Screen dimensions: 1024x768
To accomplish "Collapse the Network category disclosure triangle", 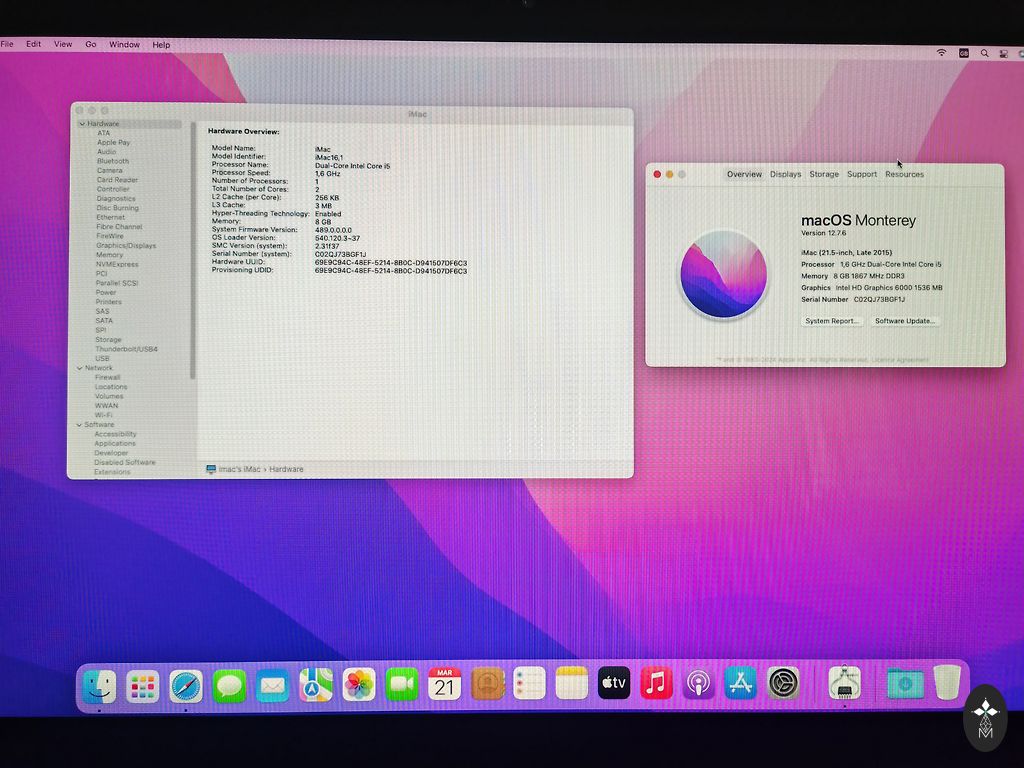I will (x=80, y=368).
